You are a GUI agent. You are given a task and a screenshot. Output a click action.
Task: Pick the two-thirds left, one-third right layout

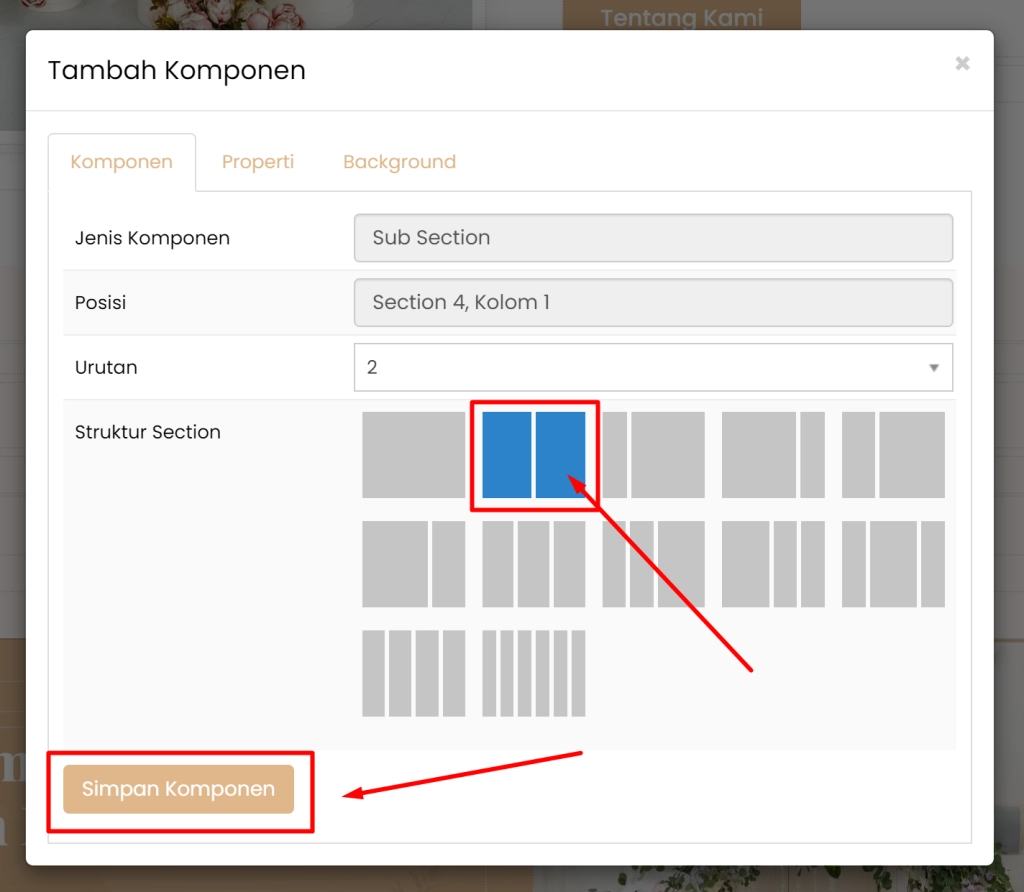pos(413,564)
